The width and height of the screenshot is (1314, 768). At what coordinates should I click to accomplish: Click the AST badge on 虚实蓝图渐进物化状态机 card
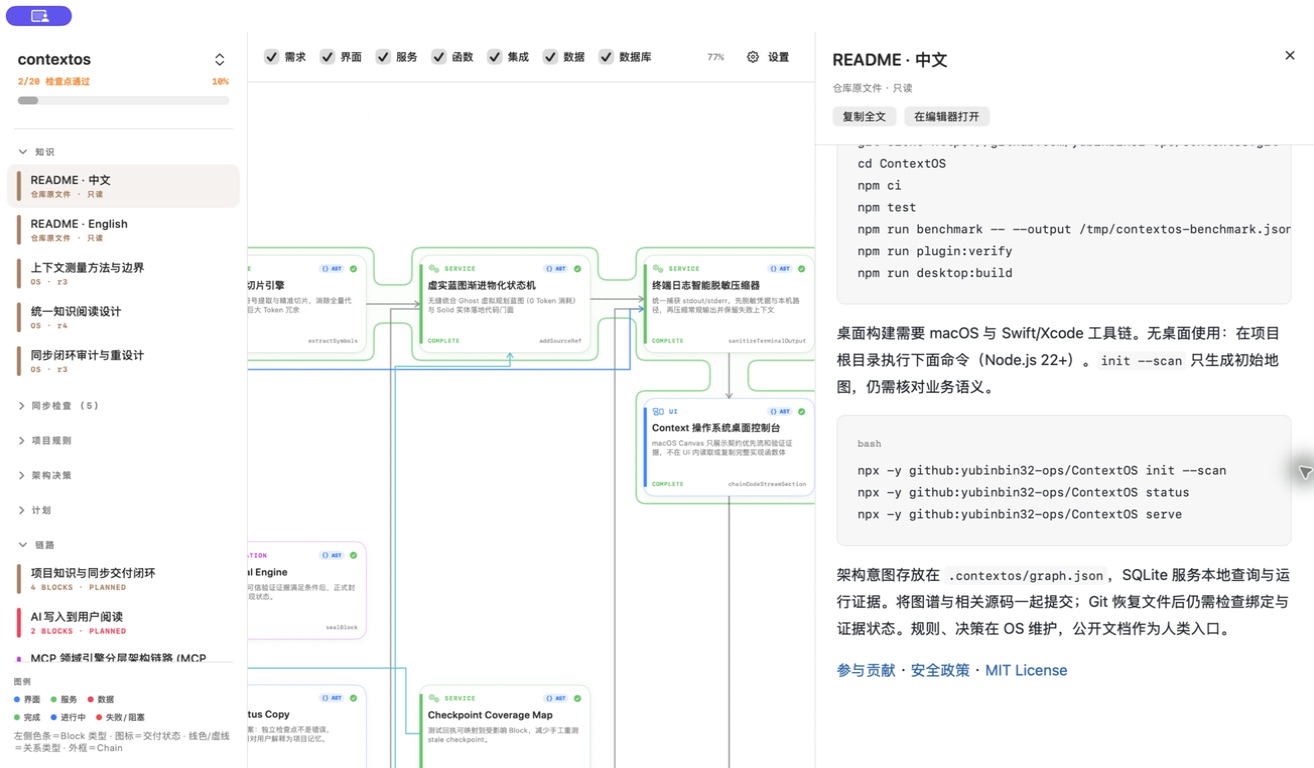coord(557,269)
